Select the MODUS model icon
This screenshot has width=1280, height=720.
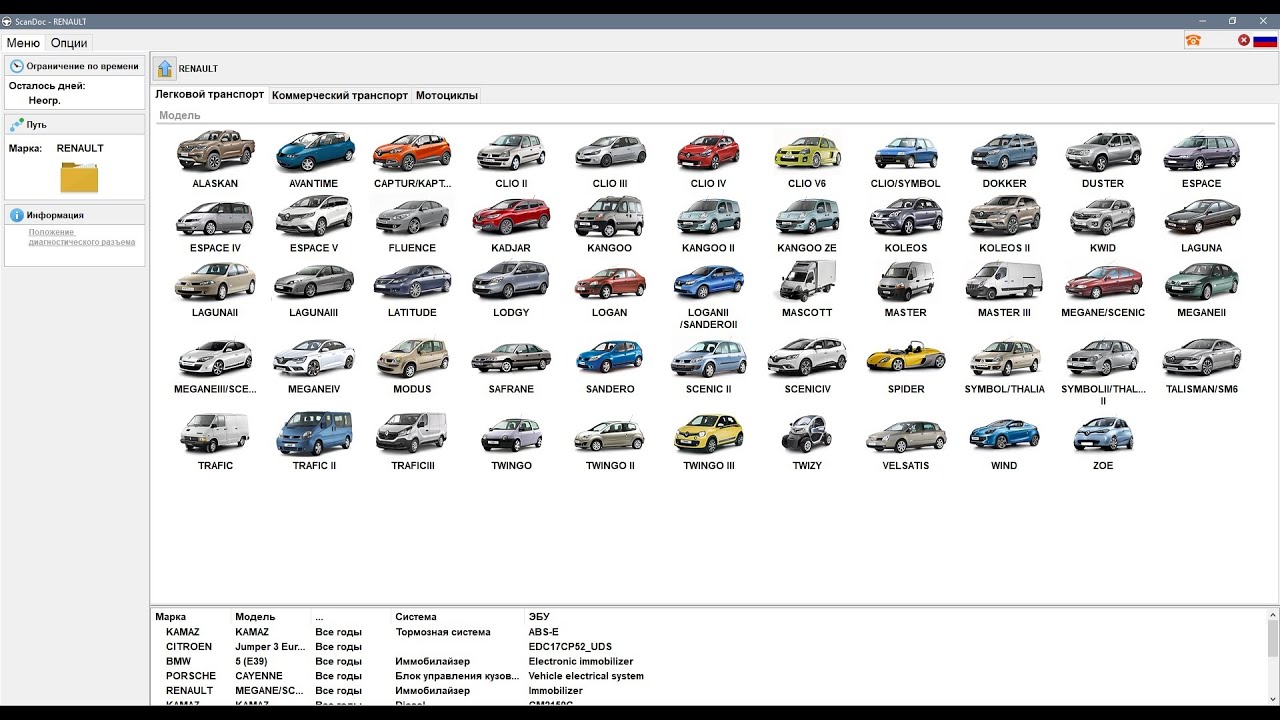pyautogui.click(x=412, y=357)
